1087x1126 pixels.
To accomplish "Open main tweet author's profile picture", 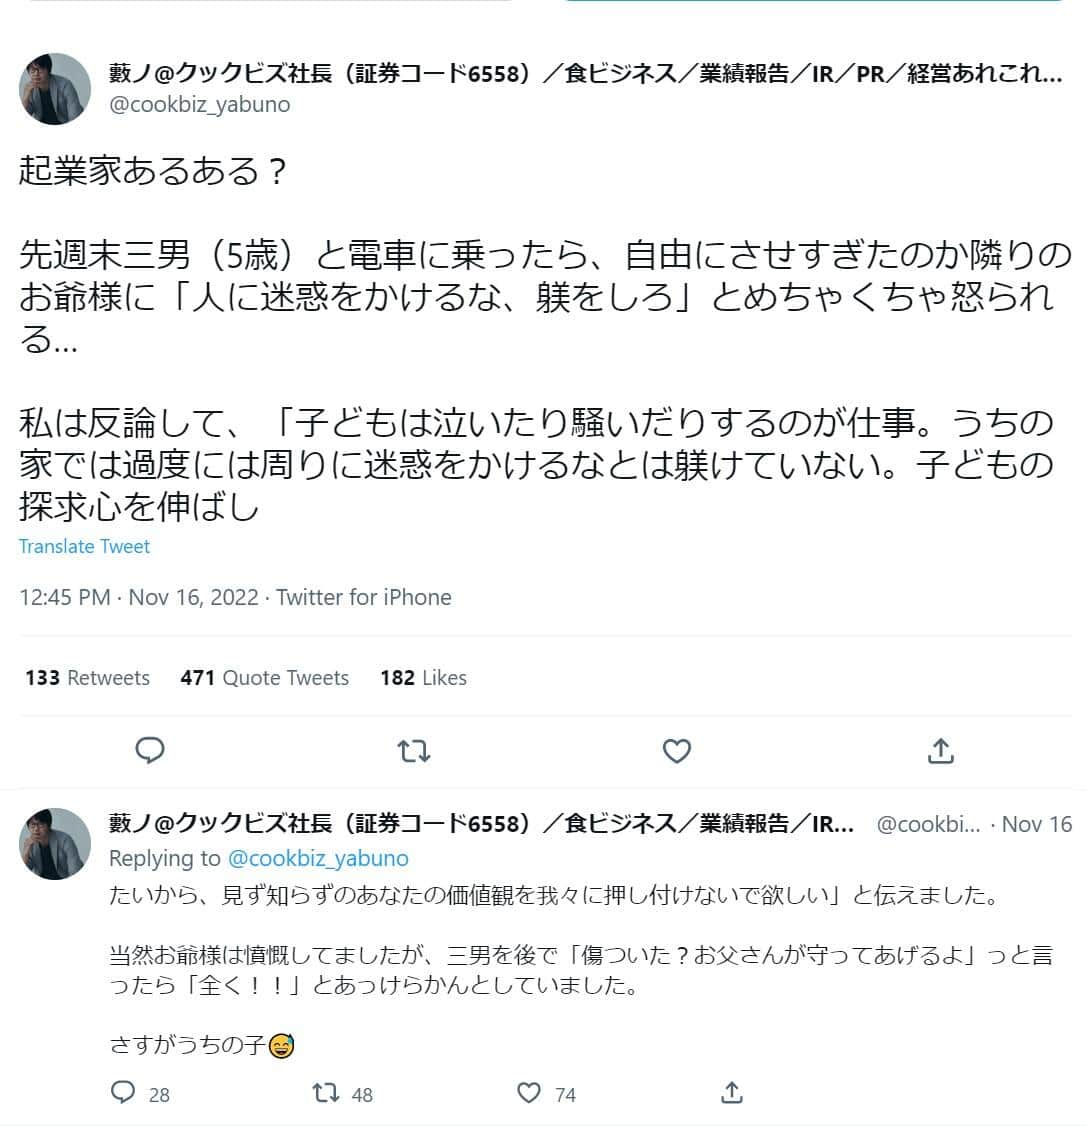I will tap(55, 88).
